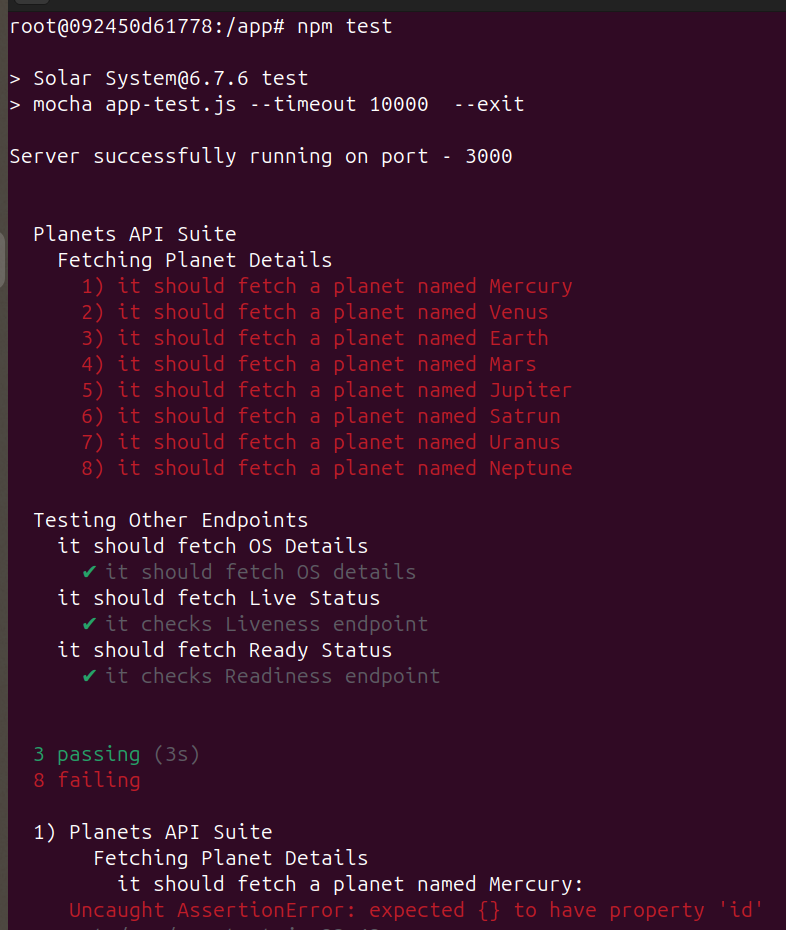
Task: Click the "8 failing" summary text
Action: [87, 780]
